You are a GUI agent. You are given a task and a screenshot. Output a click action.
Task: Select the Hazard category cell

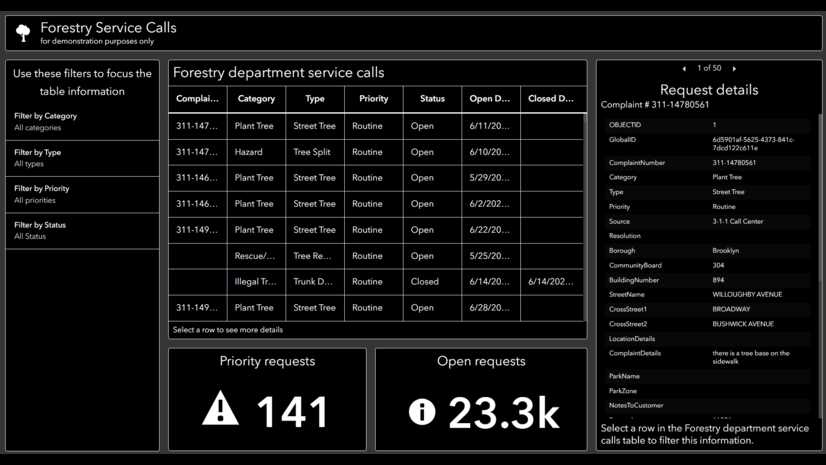(x=257, y=152)
